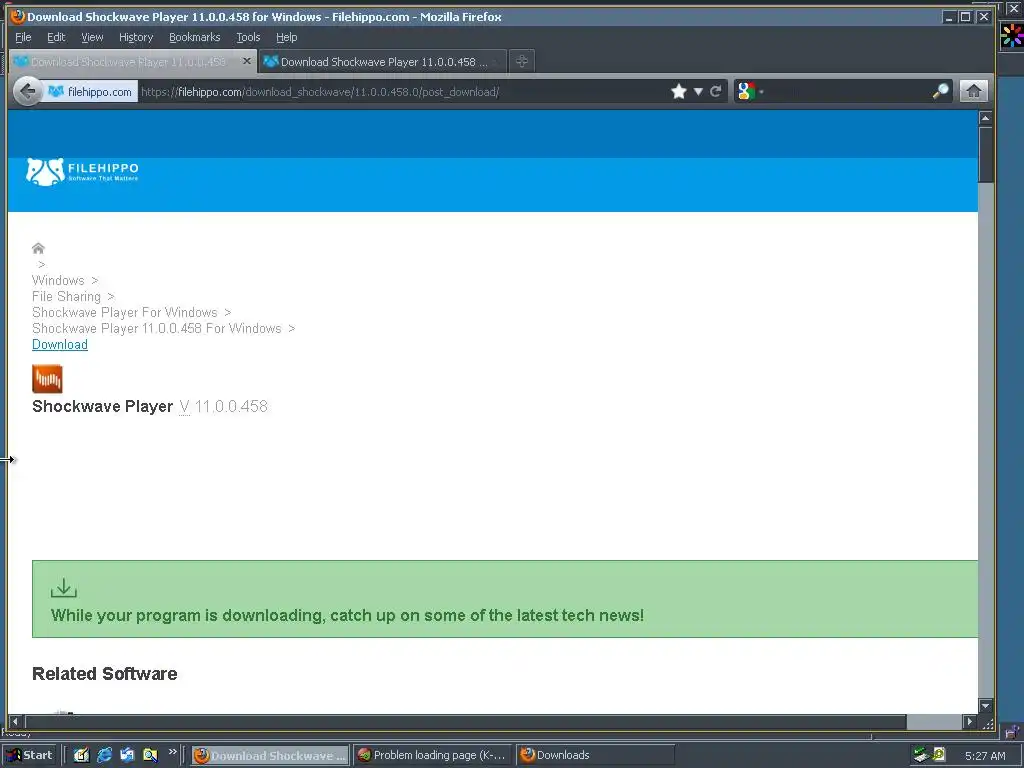
Task: Maximize the Firefox window
Action: coord(965,17)
